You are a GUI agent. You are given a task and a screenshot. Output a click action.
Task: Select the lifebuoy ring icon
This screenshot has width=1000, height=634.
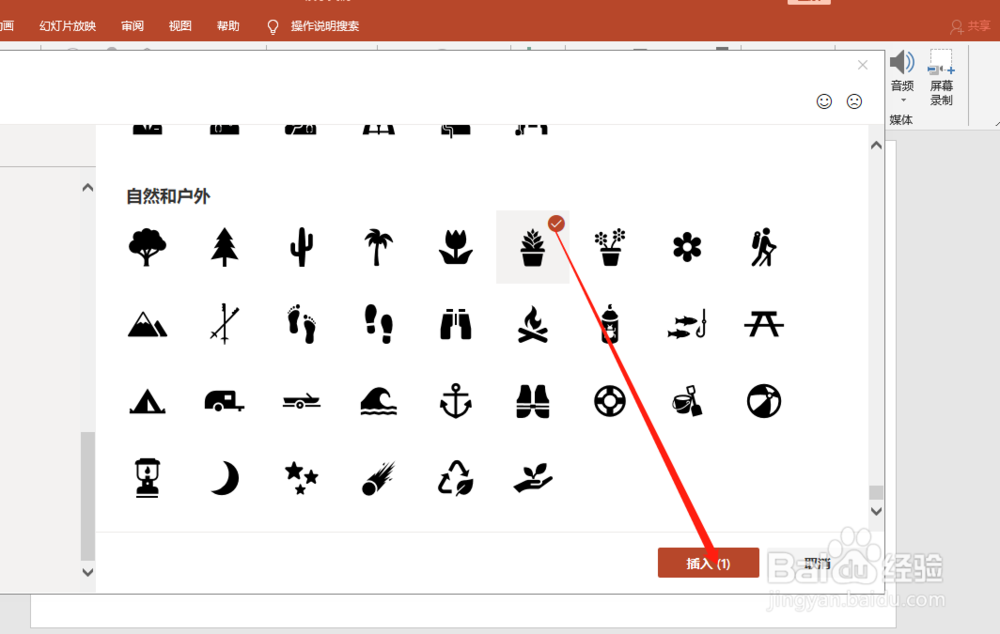click(610, 401)
